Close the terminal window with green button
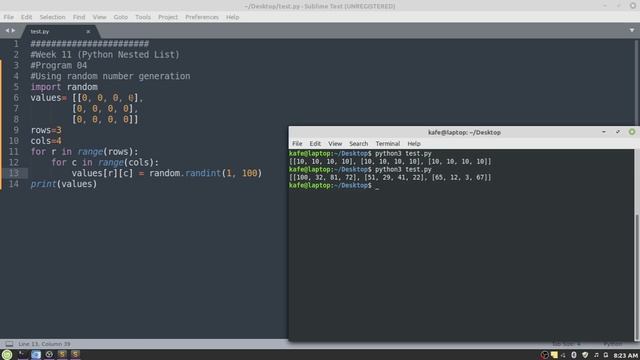Image resolution: width=640 pixels, height=360 pixels. tap(632, 132)
